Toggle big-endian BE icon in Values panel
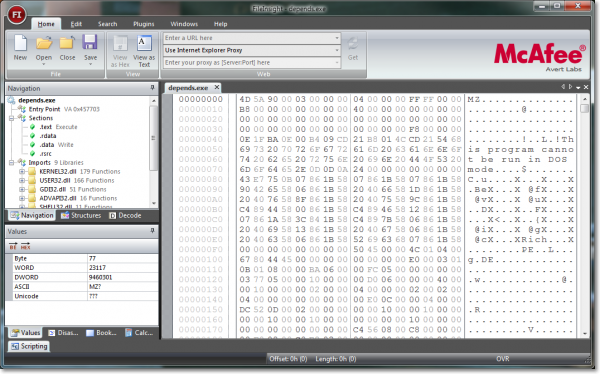The width and height of the screenshot is (600, 374). pyautogui.click(x=13, y=246)
